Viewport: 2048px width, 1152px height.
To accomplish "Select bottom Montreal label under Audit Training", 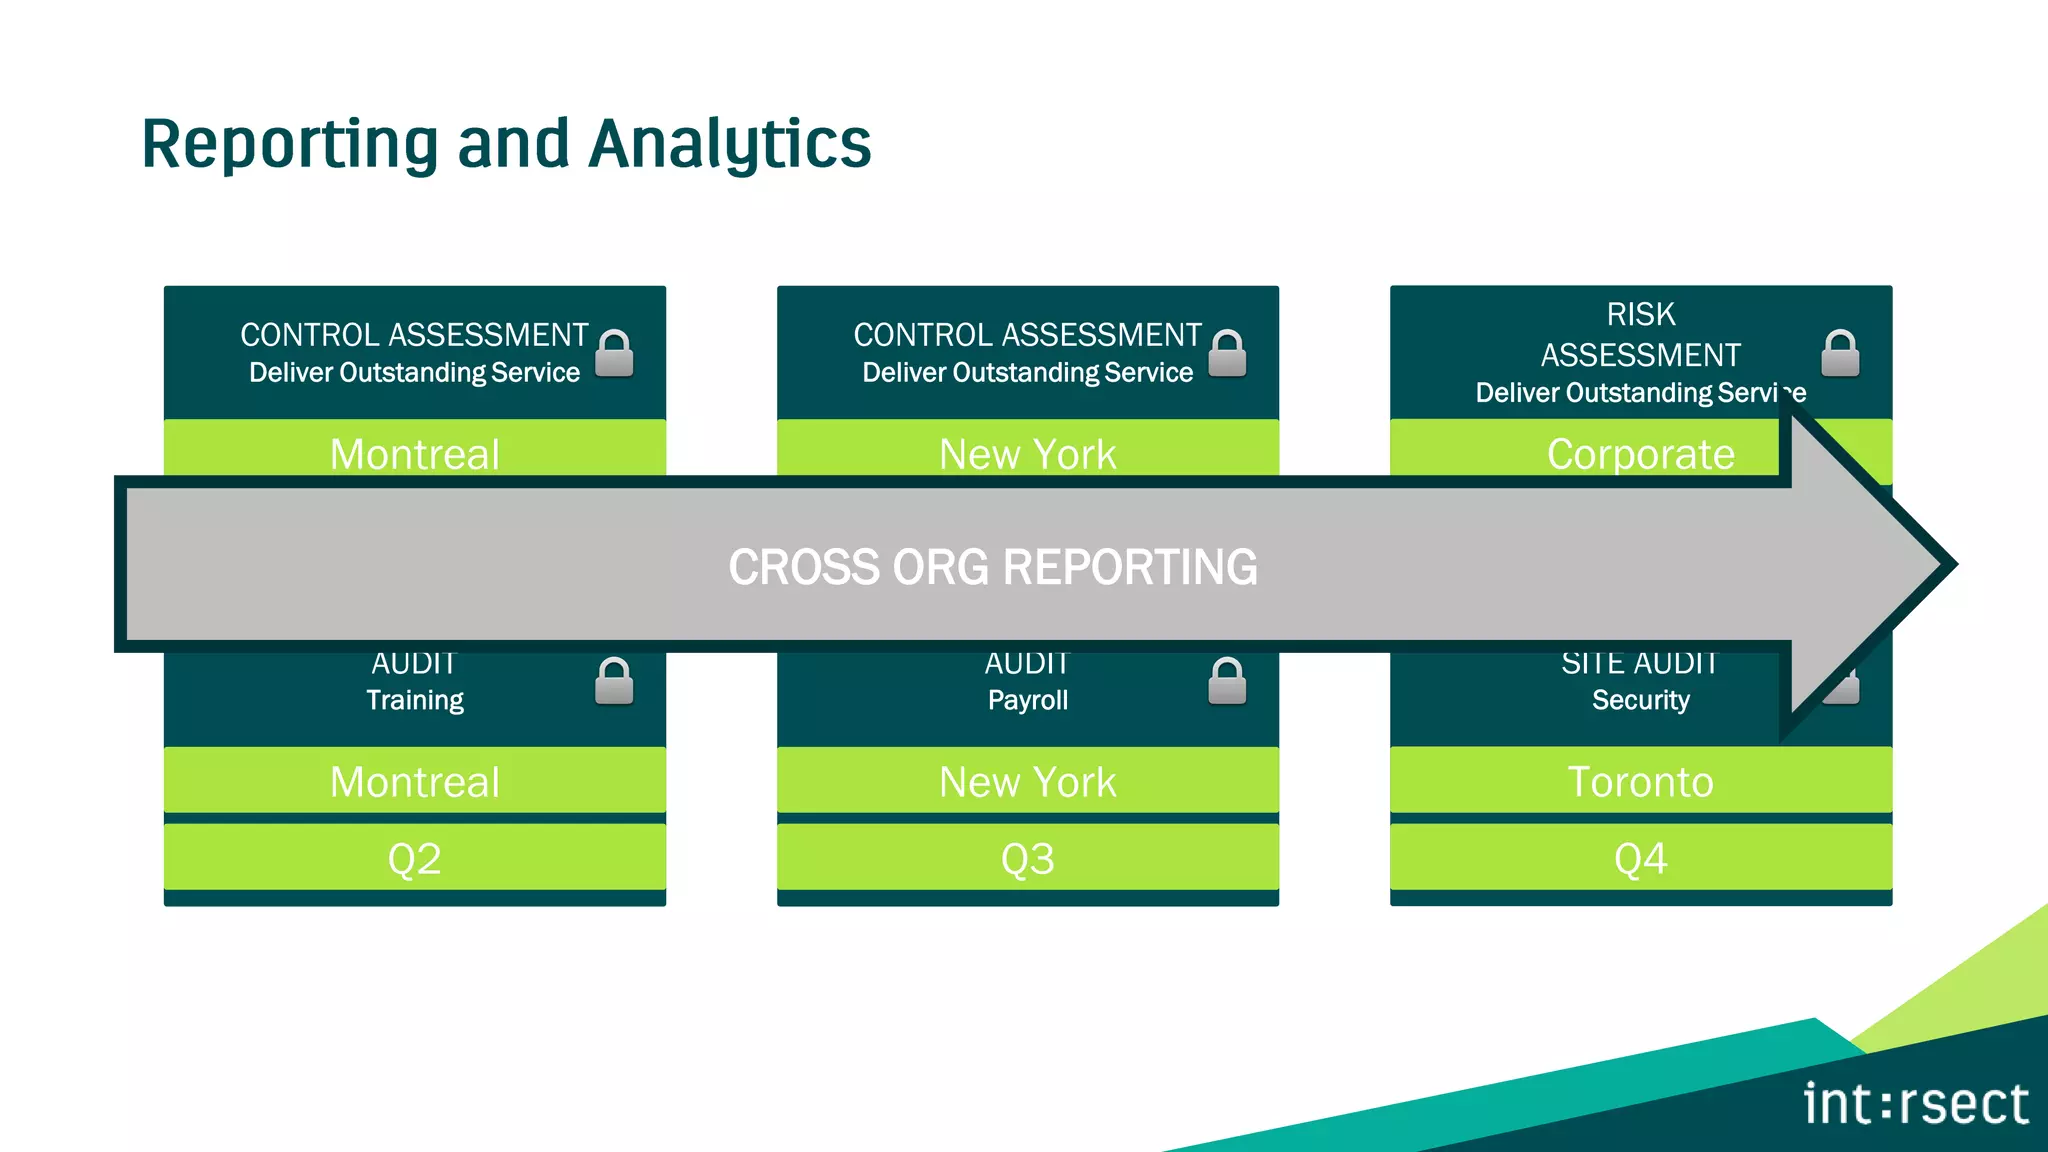I will click(x=414, y=781).
